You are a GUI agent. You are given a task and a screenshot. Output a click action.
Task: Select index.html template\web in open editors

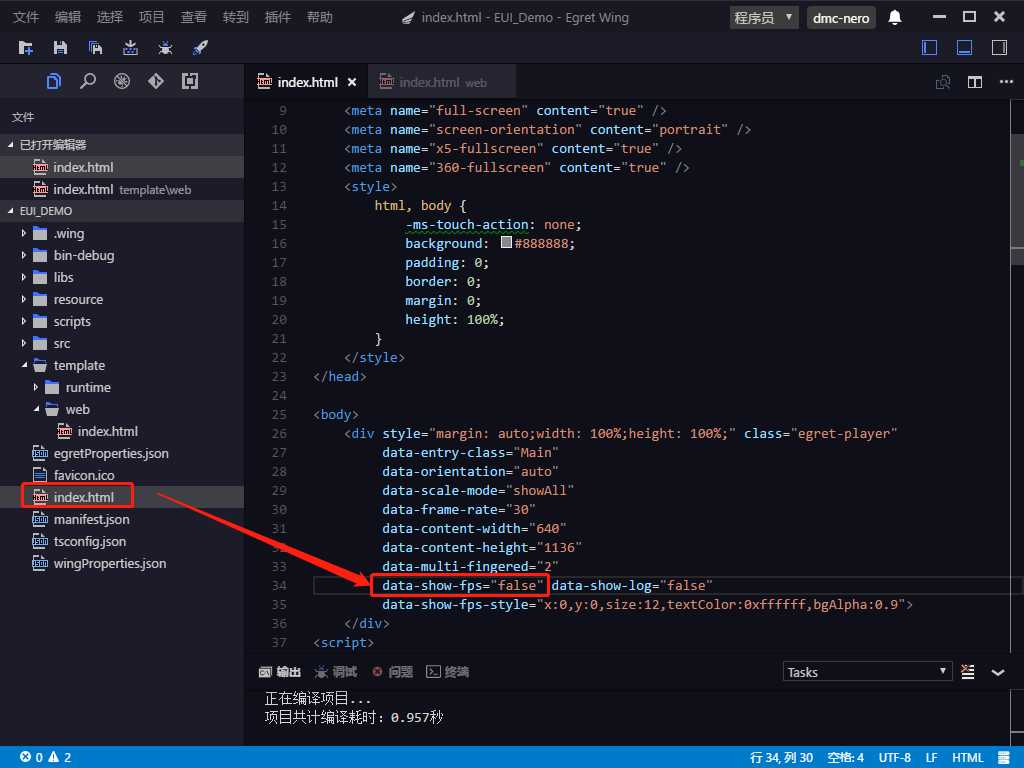(121, 189)
